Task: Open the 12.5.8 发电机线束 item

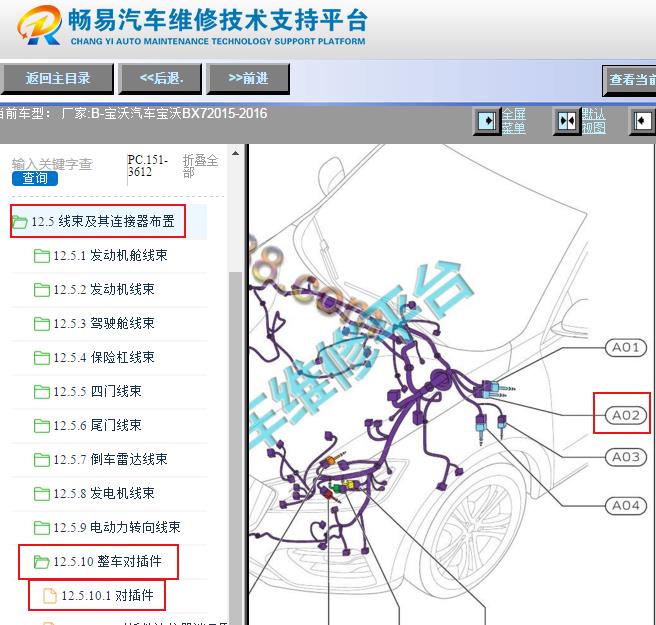Action: [103, 493]
